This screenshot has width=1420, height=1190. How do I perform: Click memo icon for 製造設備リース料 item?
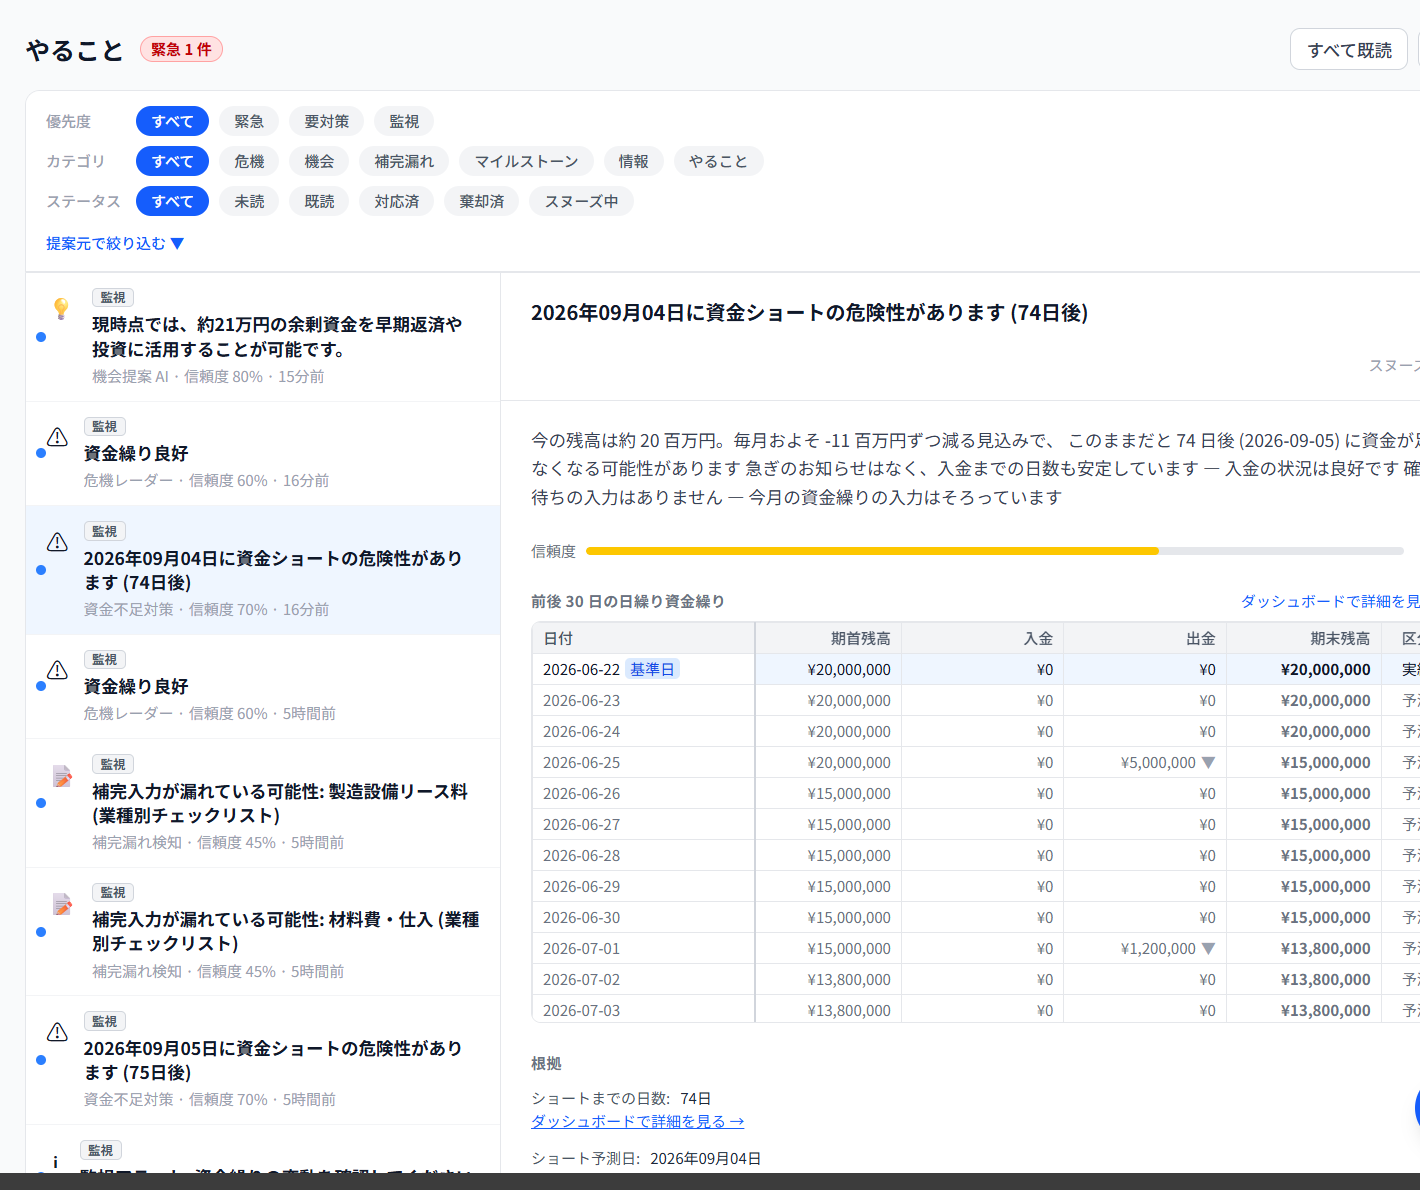click(x=62, y=776)
